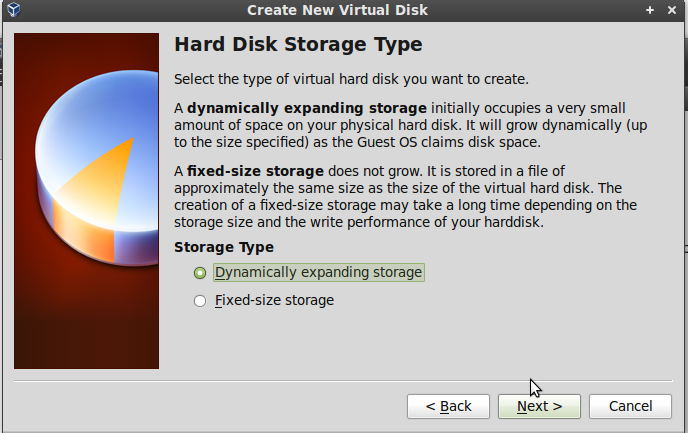Click the Fixed-size storage option label

coord(274,301)
